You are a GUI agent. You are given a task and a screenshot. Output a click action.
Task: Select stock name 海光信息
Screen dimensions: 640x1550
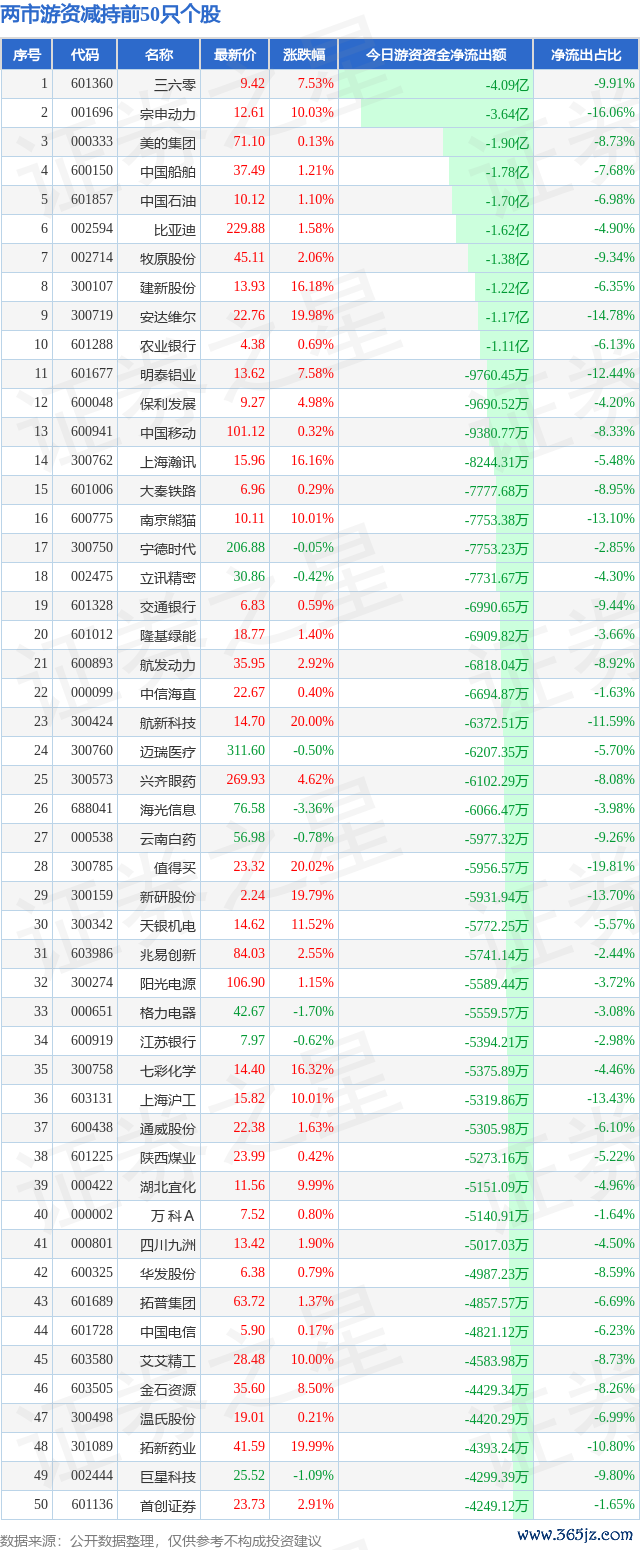click(x=168, y=809)
